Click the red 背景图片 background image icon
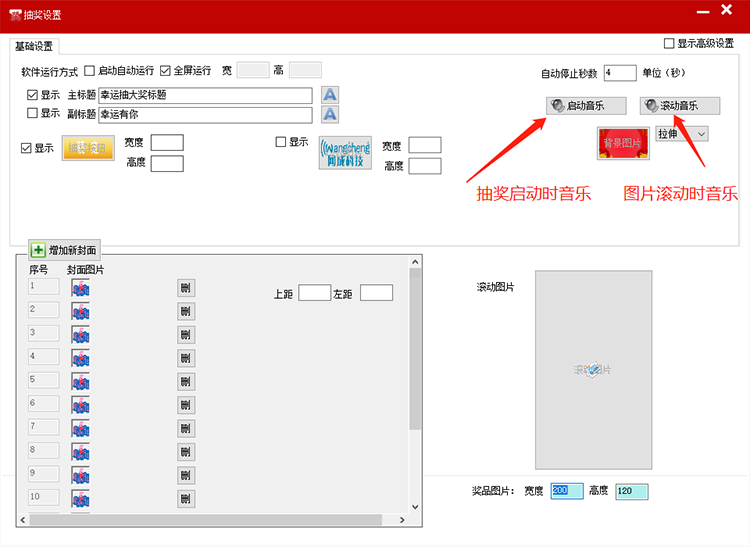The height and width of the screenshot is (547, 750). [x=622, y=143]
